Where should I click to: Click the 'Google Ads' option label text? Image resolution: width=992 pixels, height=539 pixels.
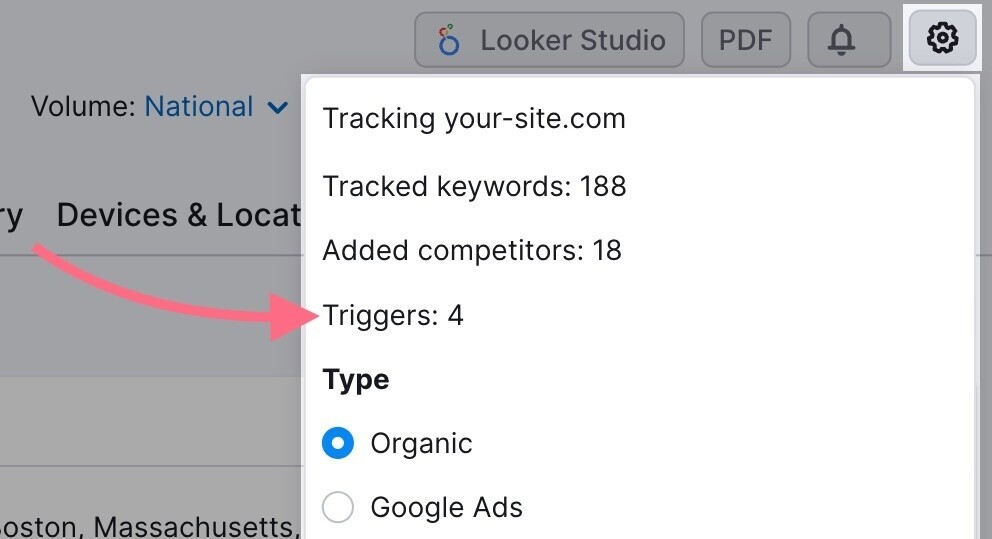coord(446,507)
